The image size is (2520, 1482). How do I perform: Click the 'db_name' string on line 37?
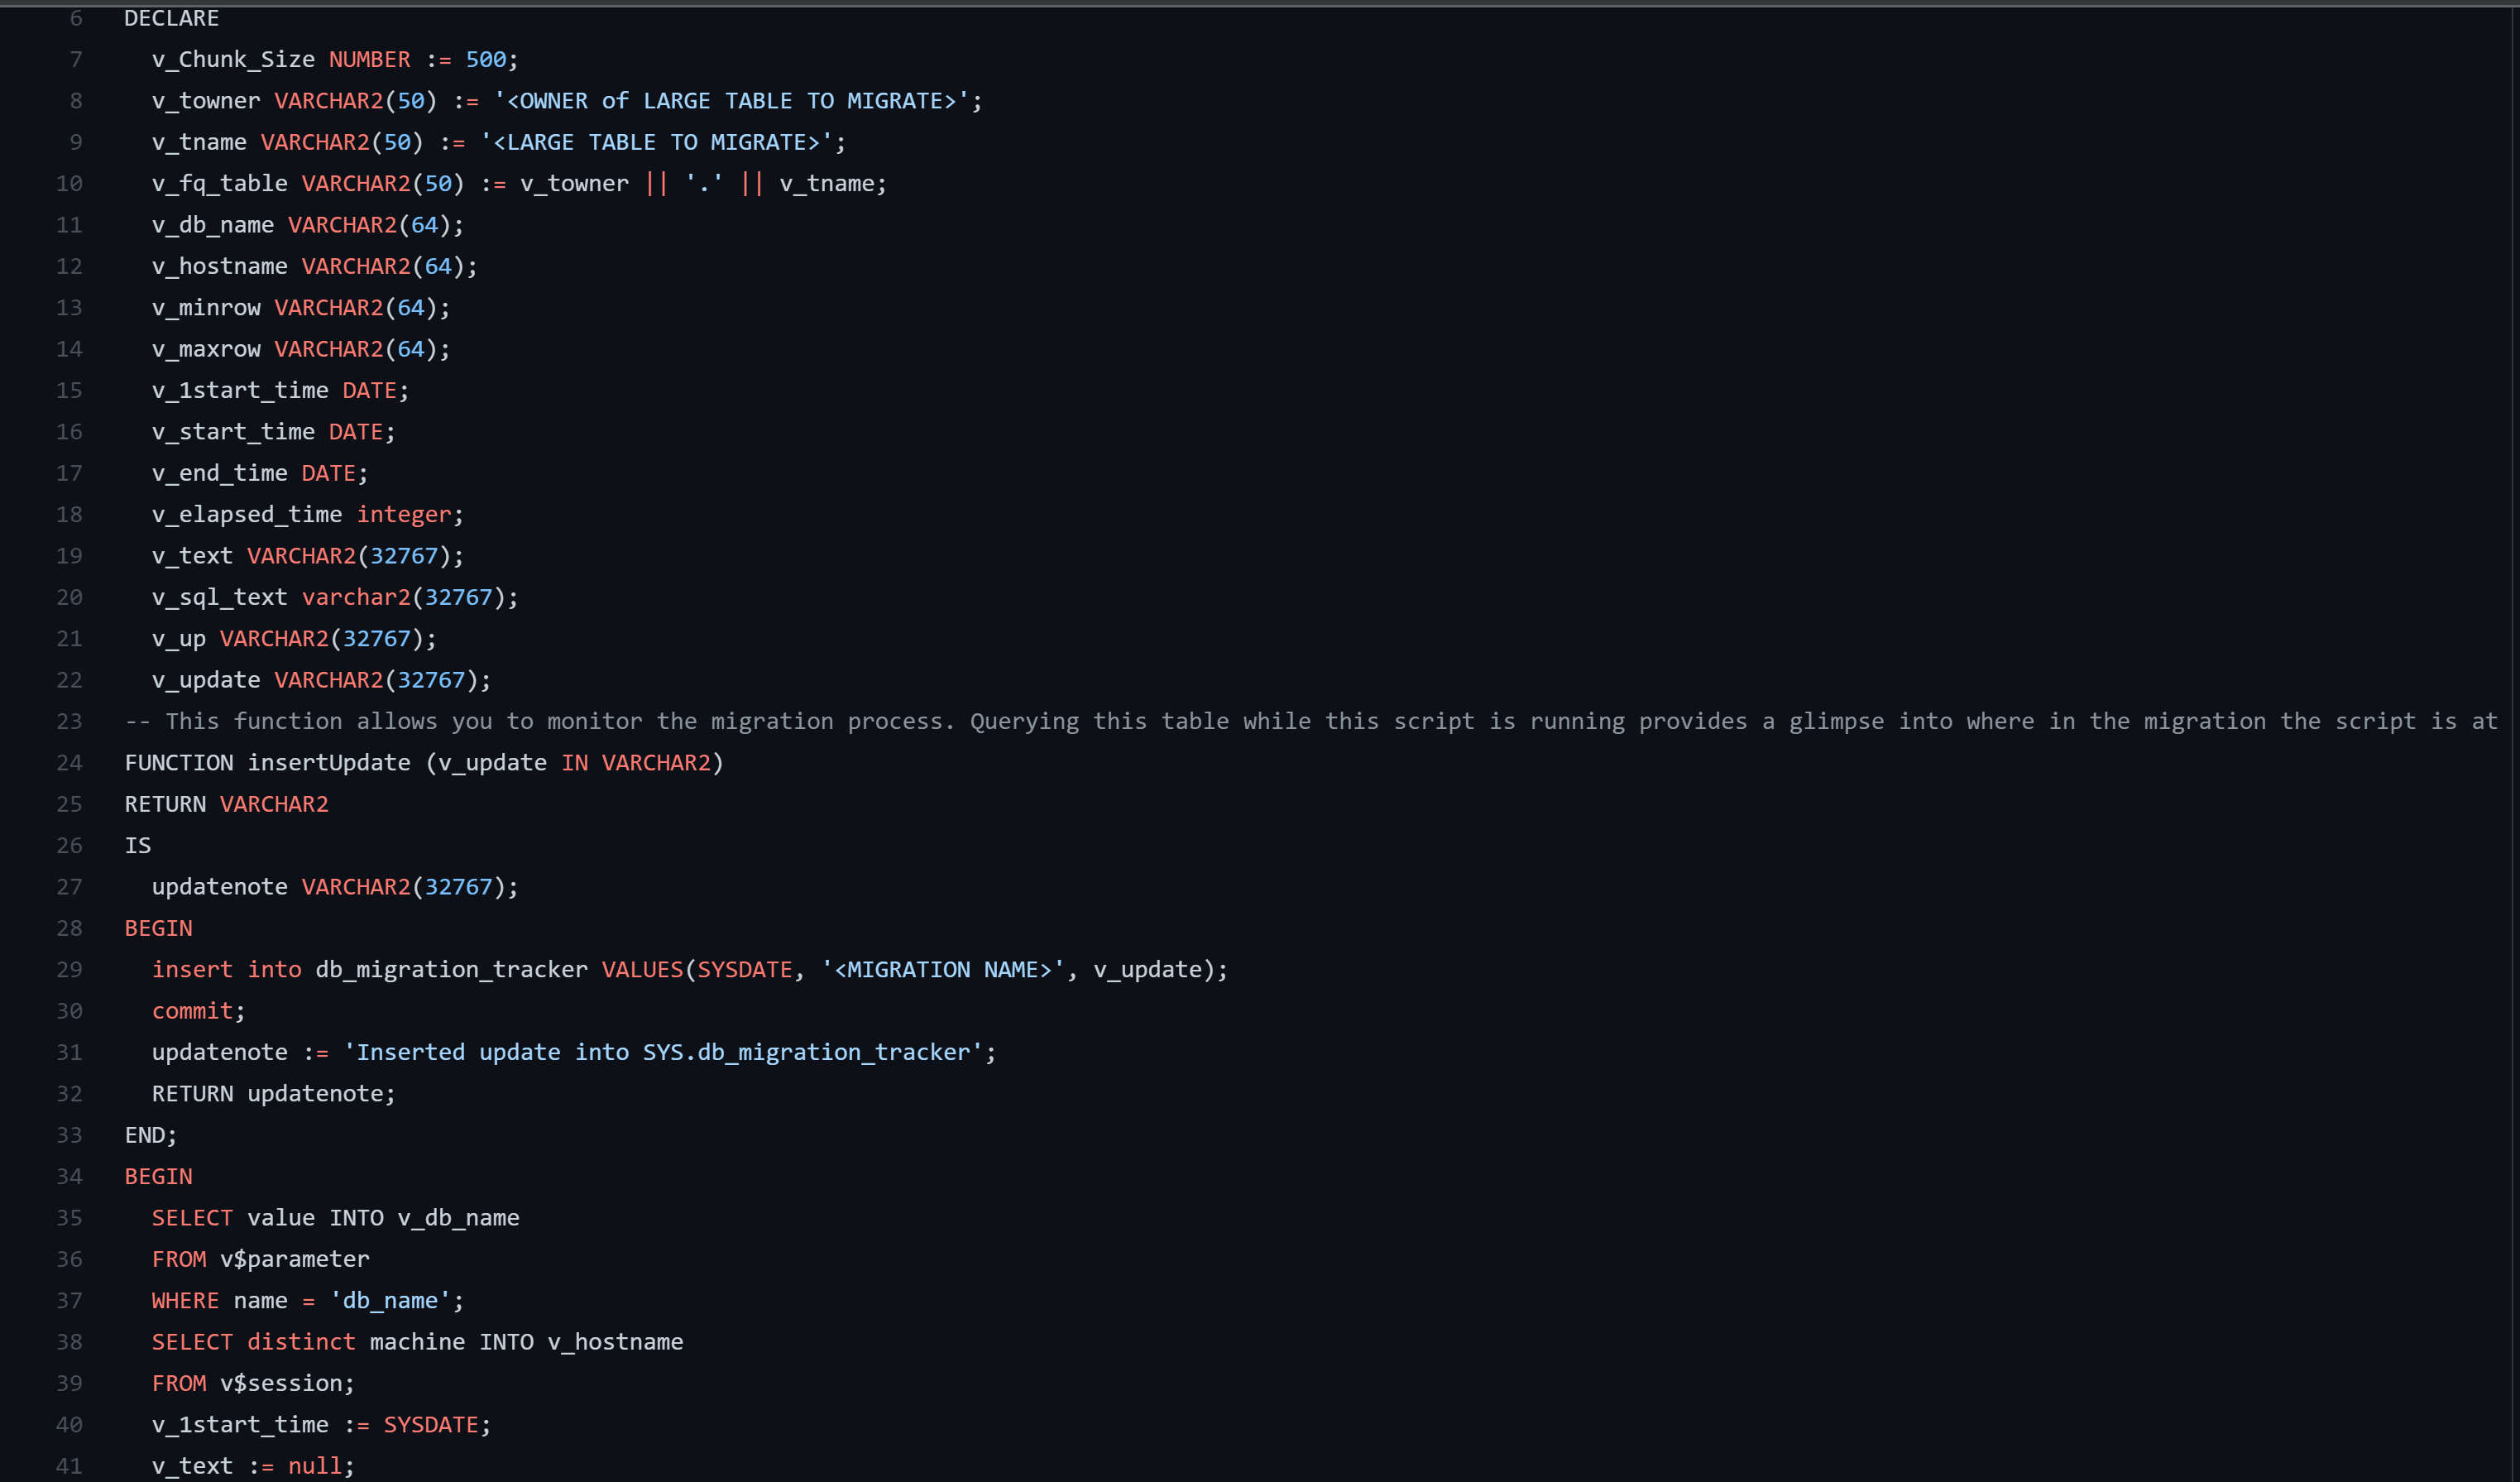click(x=391, y=1301)
